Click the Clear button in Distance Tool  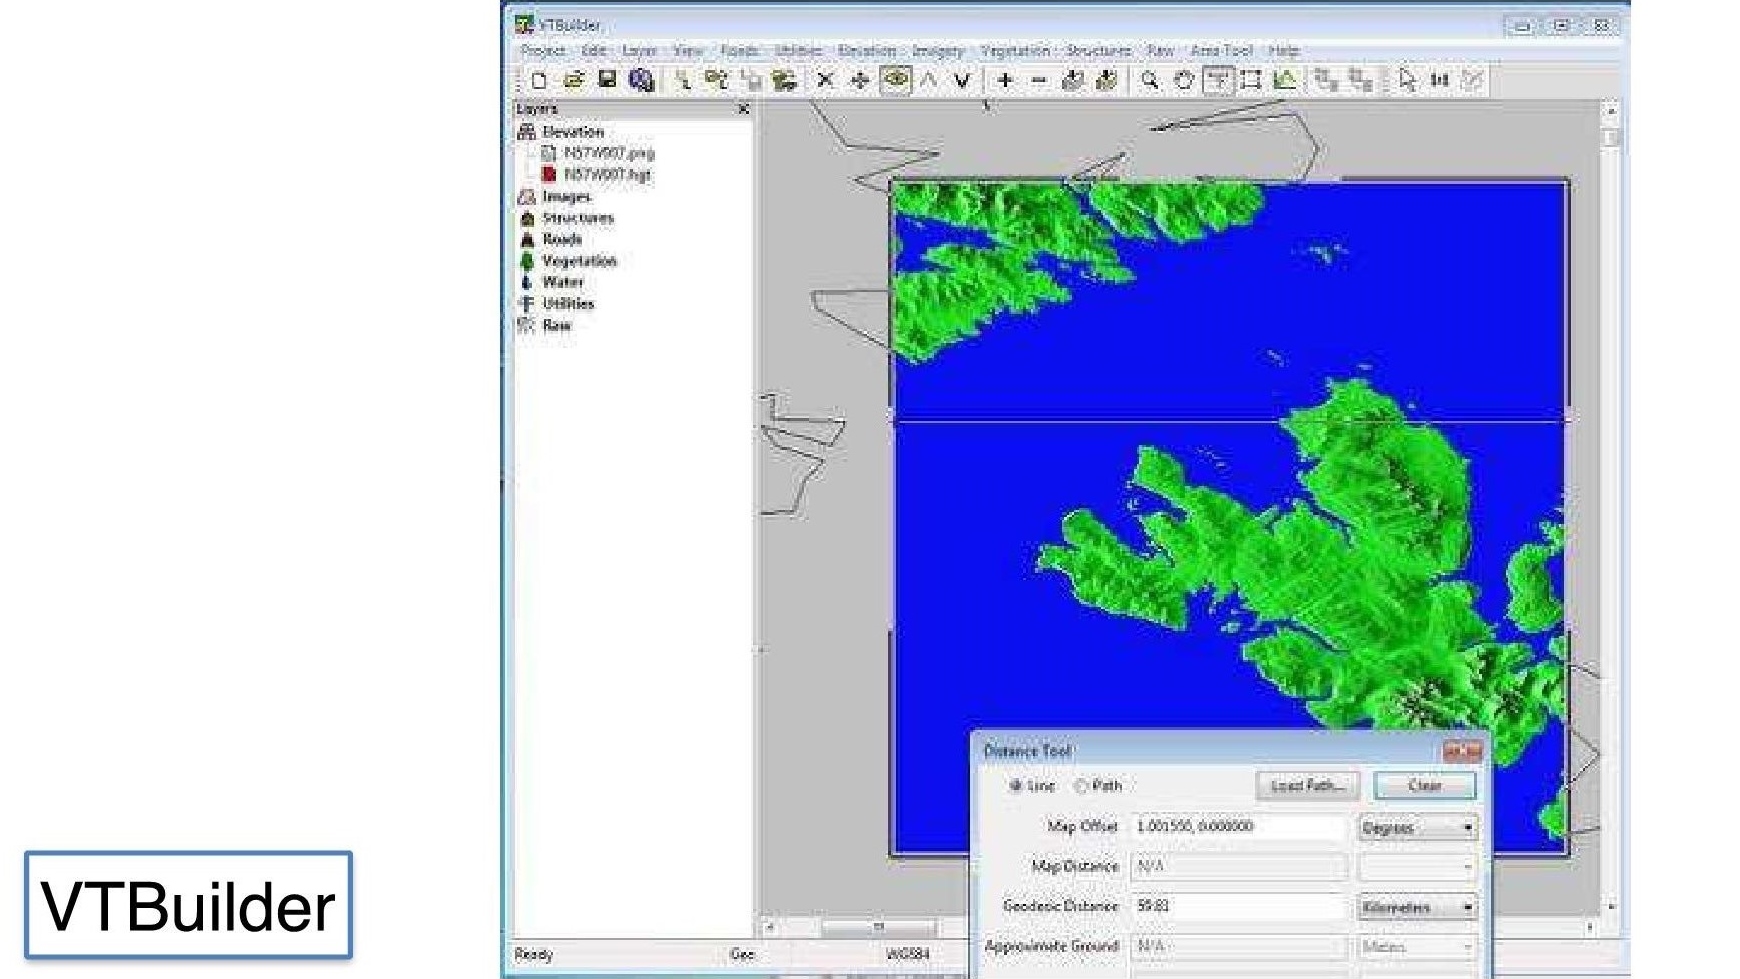coord(1425,786)
